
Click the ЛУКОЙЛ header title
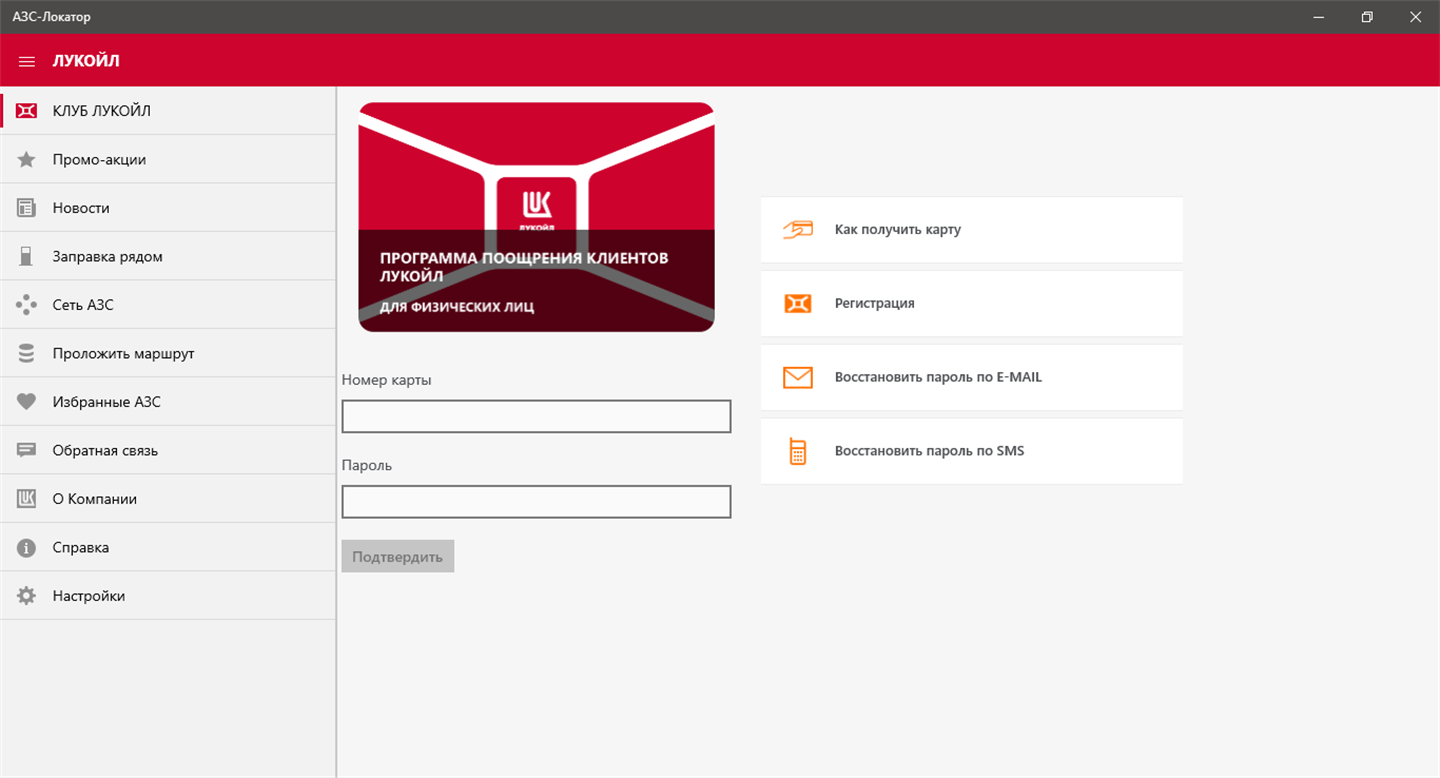(86, 61)
